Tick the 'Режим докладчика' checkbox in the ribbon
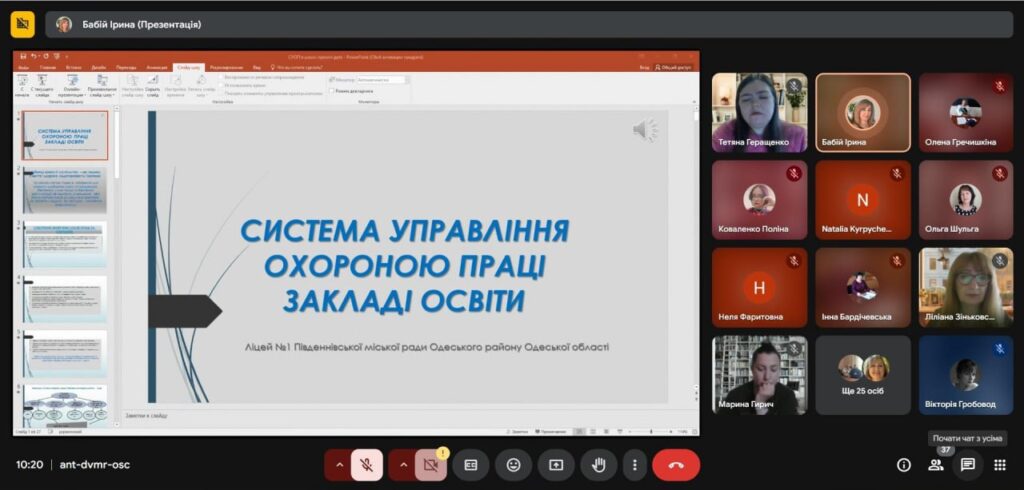The width and height of the screenshot is (1024, 490). tap(331, 92)
